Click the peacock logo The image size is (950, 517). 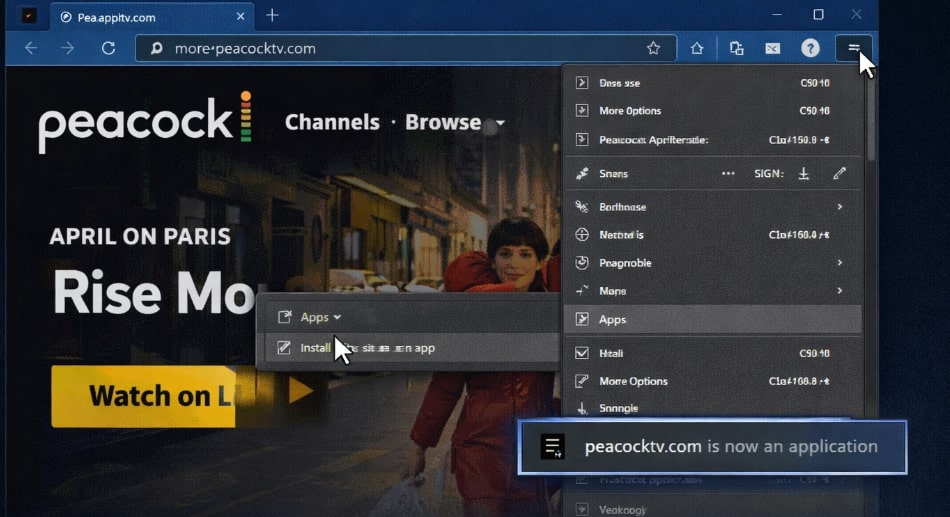145,122
